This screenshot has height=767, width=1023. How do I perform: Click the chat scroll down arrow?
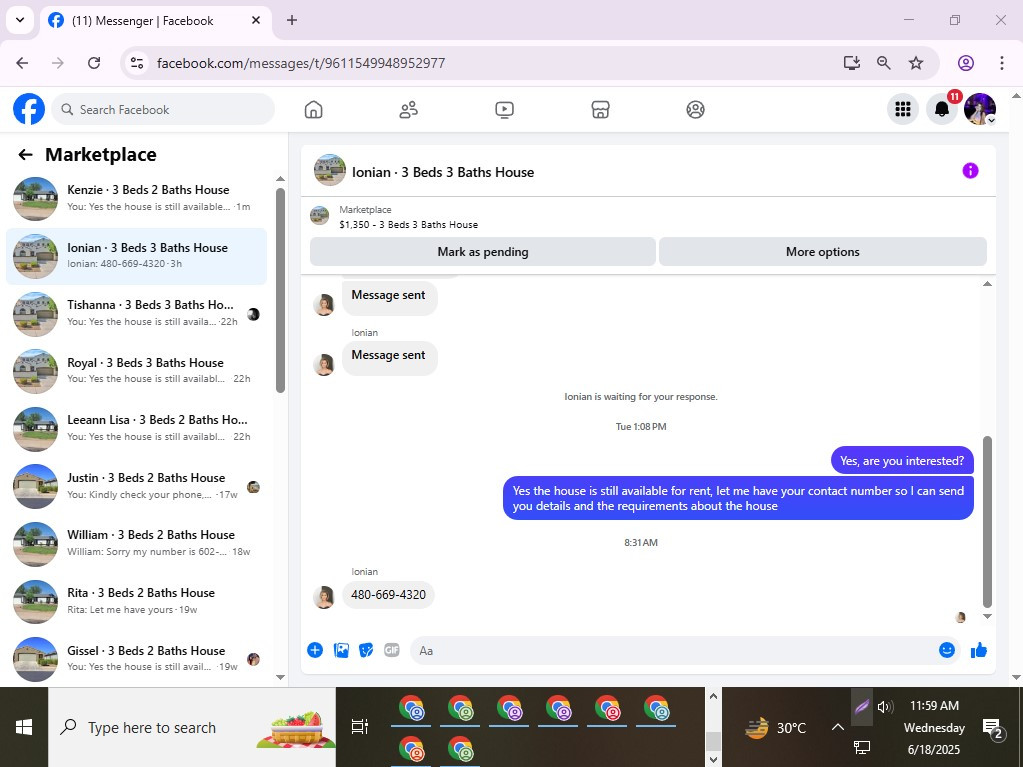(987, 616)
